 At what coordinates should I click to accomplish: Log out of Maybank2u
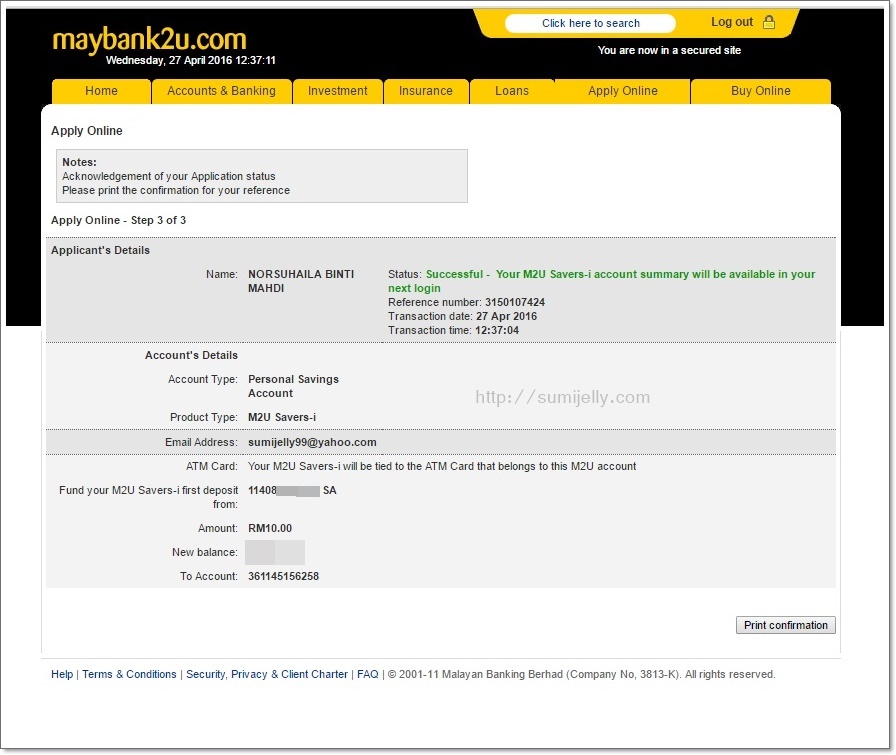click(731, 22)
